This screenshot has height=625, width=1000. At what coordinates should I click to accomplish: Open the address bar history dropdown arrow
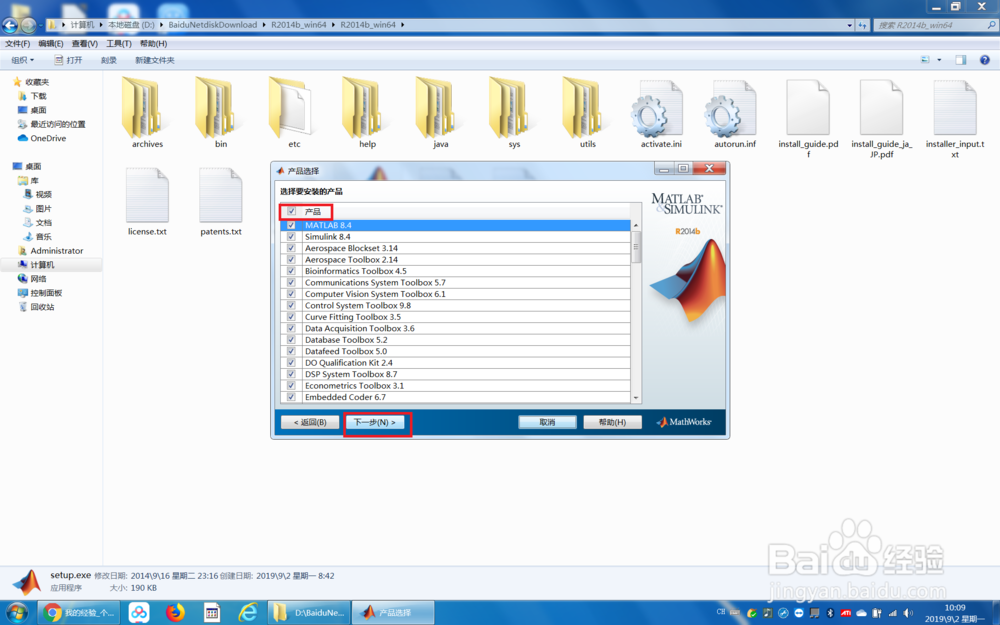coord(849,26)
